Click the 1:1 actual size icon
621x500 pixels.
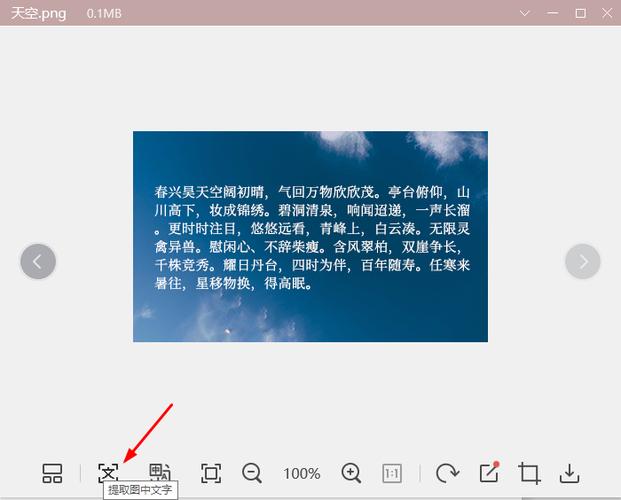coord(392,473)
